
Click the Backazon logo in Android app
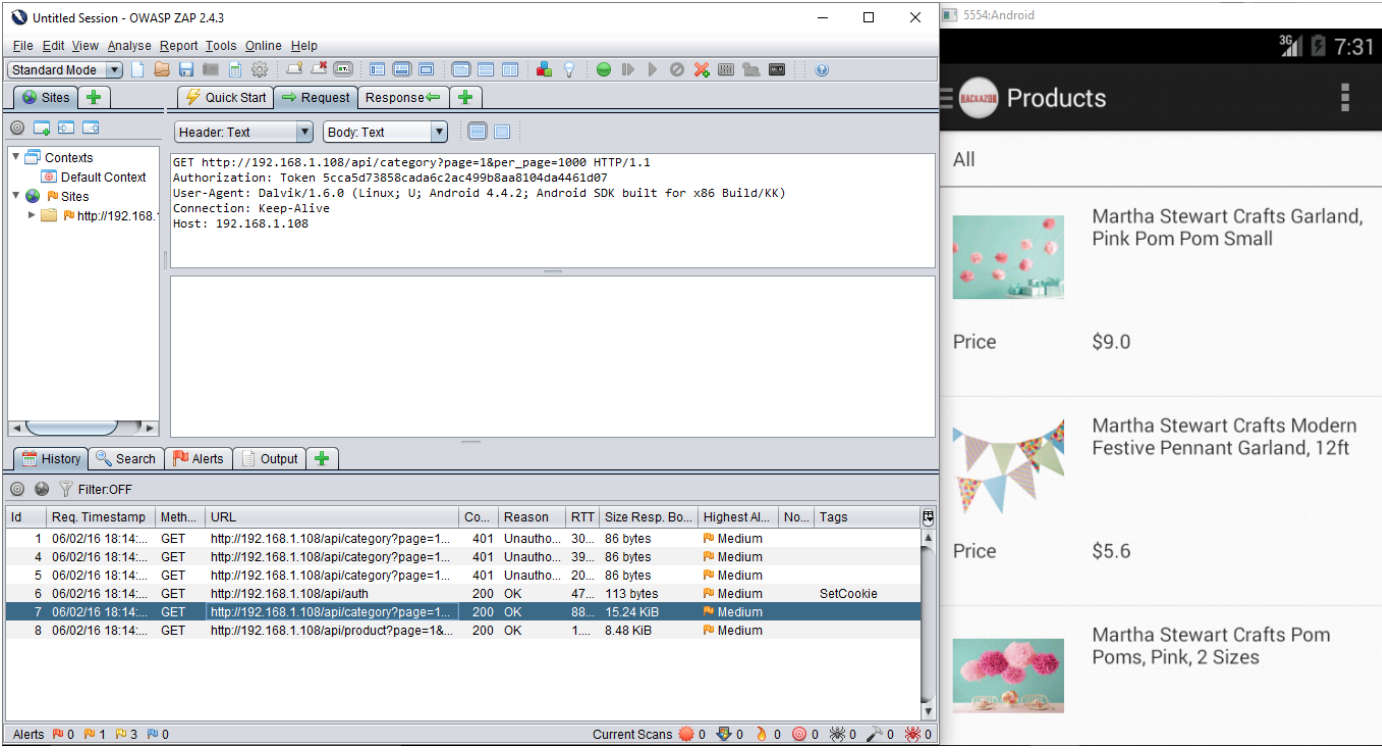click(x=978, y=97)
